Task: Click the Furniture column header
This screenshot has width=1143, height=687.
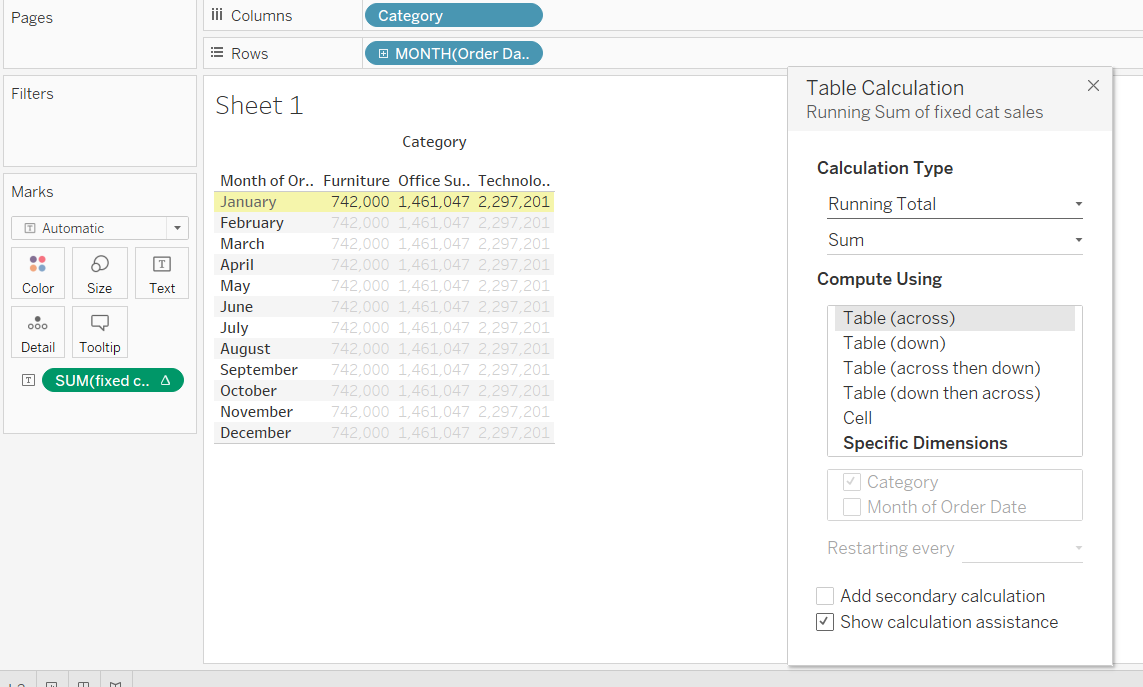Action: [356, 180]
